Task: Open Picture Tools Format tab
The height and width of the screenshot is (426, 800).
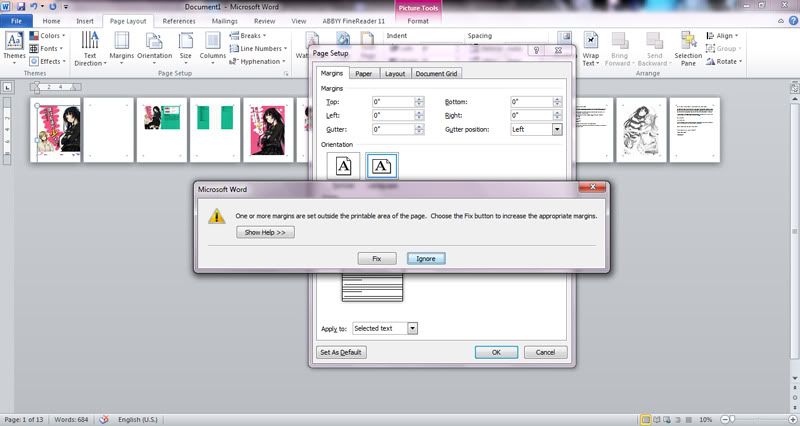Action: pyautogui.click(x=418, y=21)
